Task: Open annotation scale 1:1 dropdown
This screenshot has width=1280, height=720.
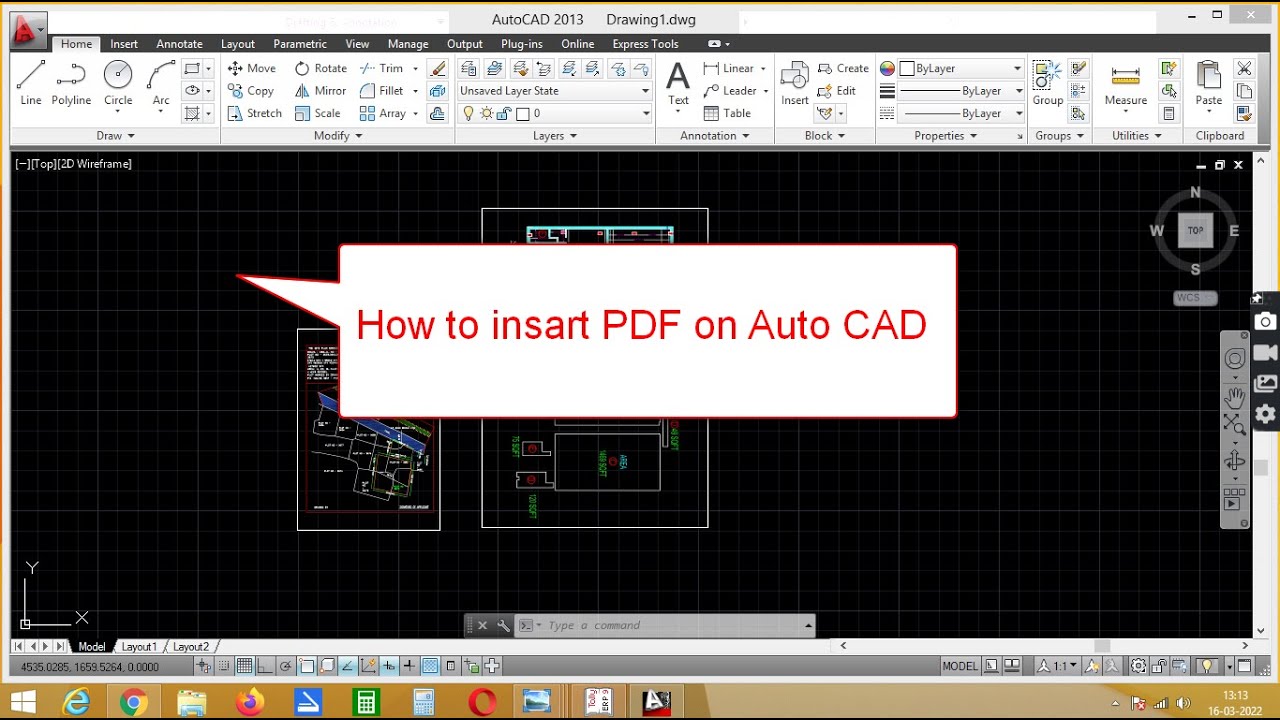Action: (1057, 666)
